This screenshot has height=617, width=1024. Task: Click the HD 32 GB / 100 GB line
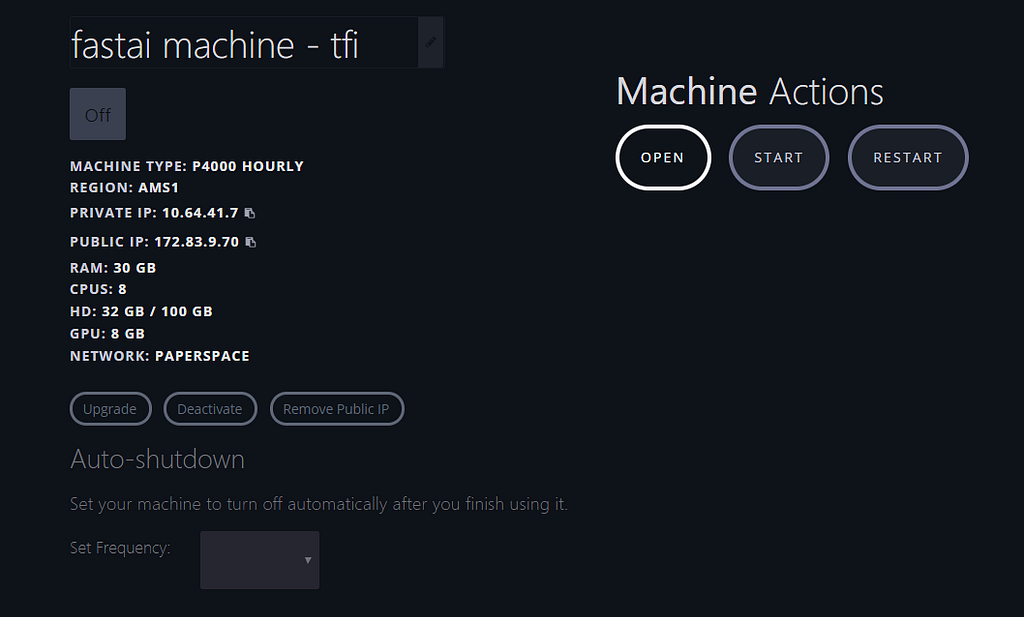[141, 311]
